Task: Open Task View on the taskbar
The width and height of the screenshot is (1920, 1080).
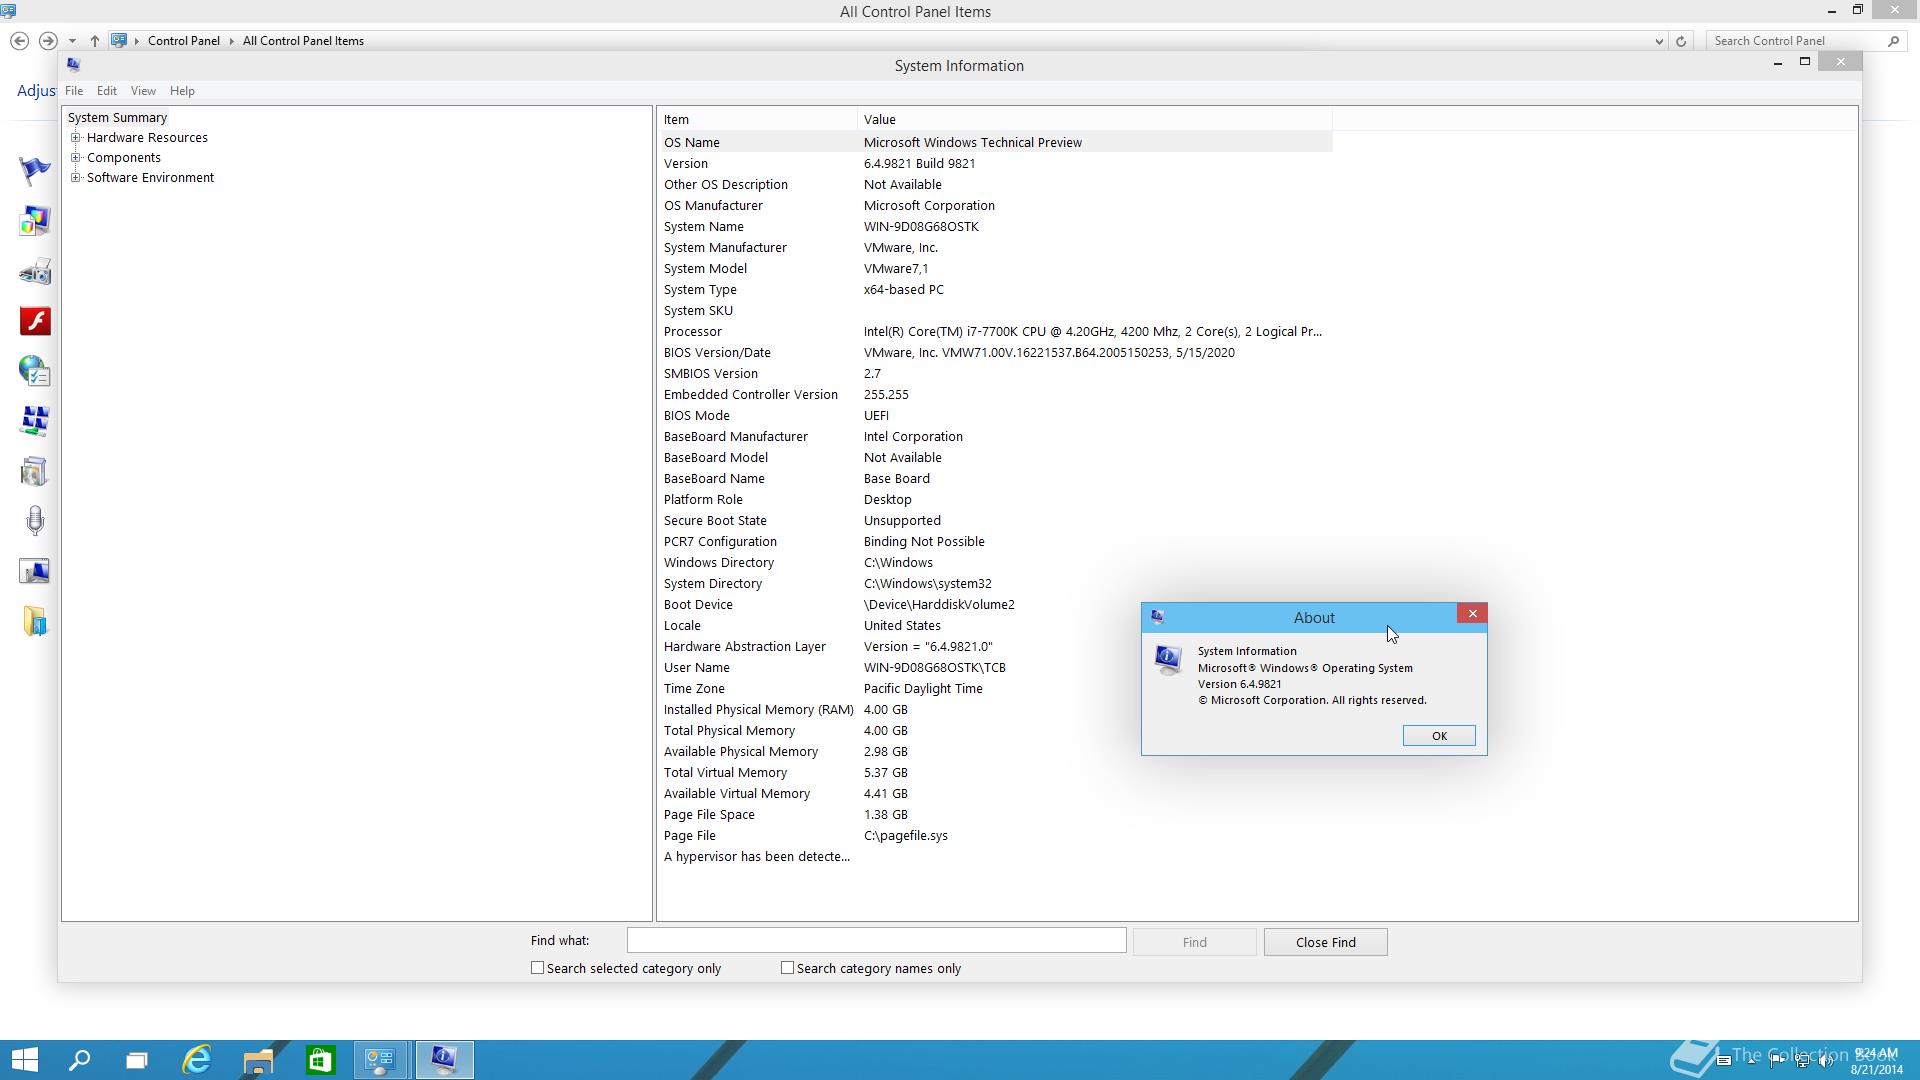Action: click(137, 1060)
